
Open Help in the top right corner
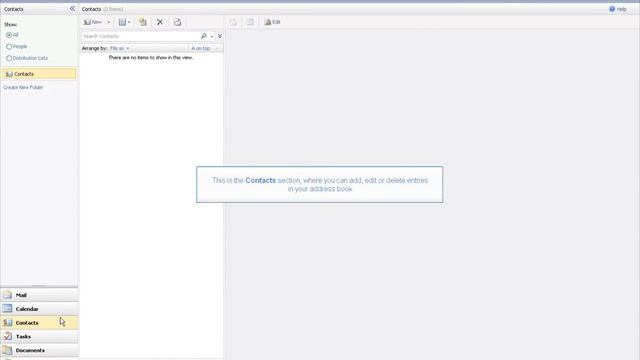(x=618, y=9)
